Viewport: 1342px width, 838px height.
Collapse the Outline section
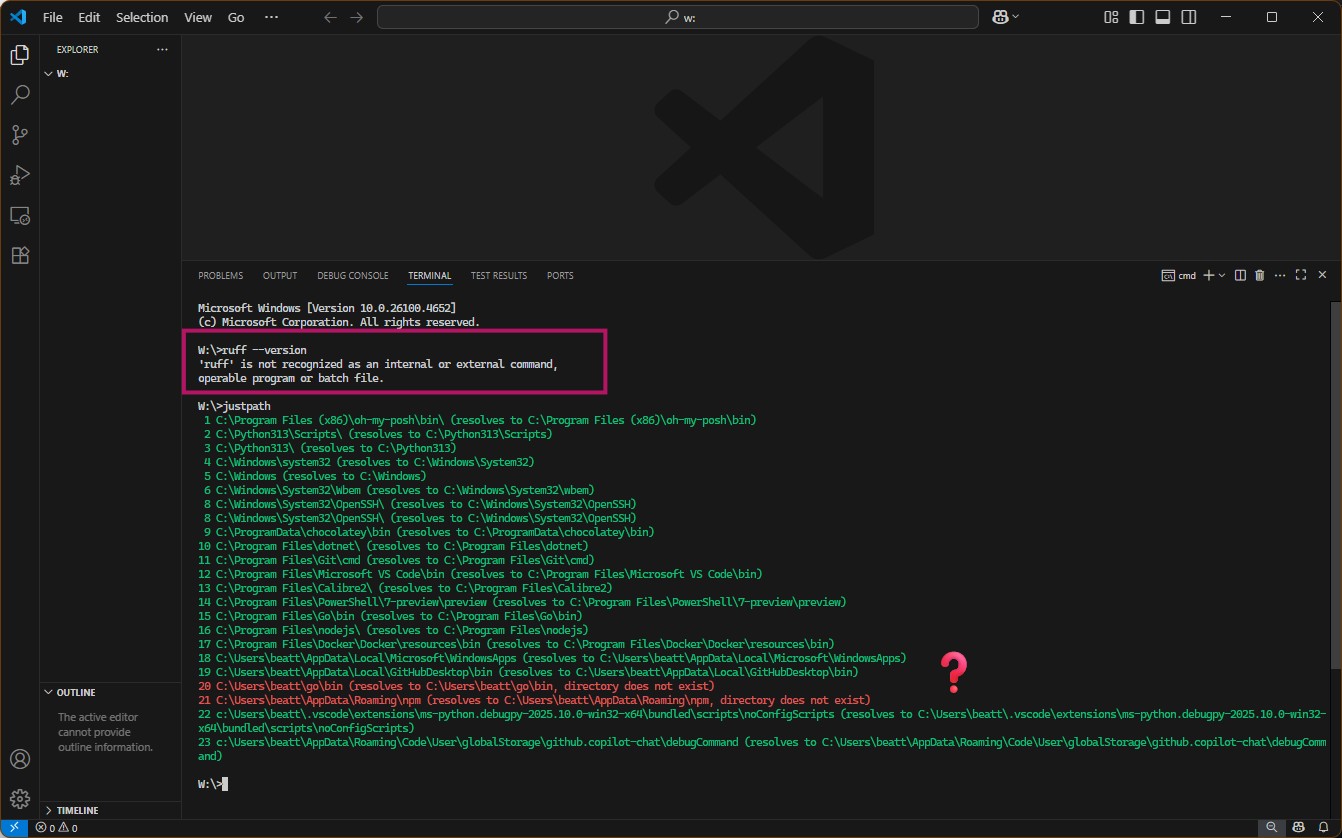coord(75,692)
